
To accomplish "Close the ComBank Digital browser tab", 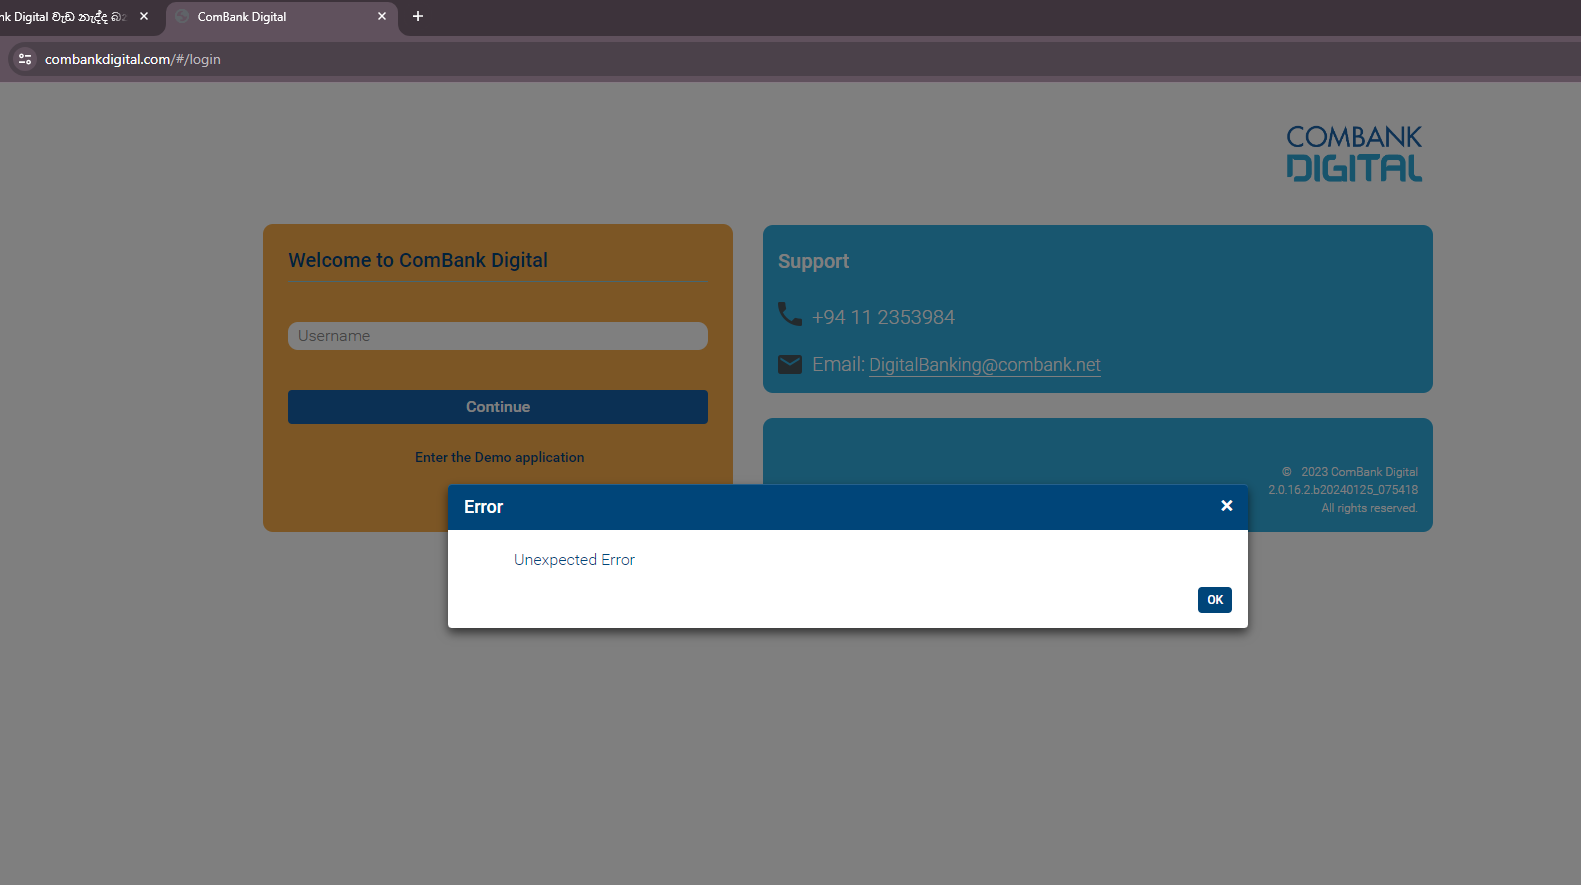I will 382,17.
